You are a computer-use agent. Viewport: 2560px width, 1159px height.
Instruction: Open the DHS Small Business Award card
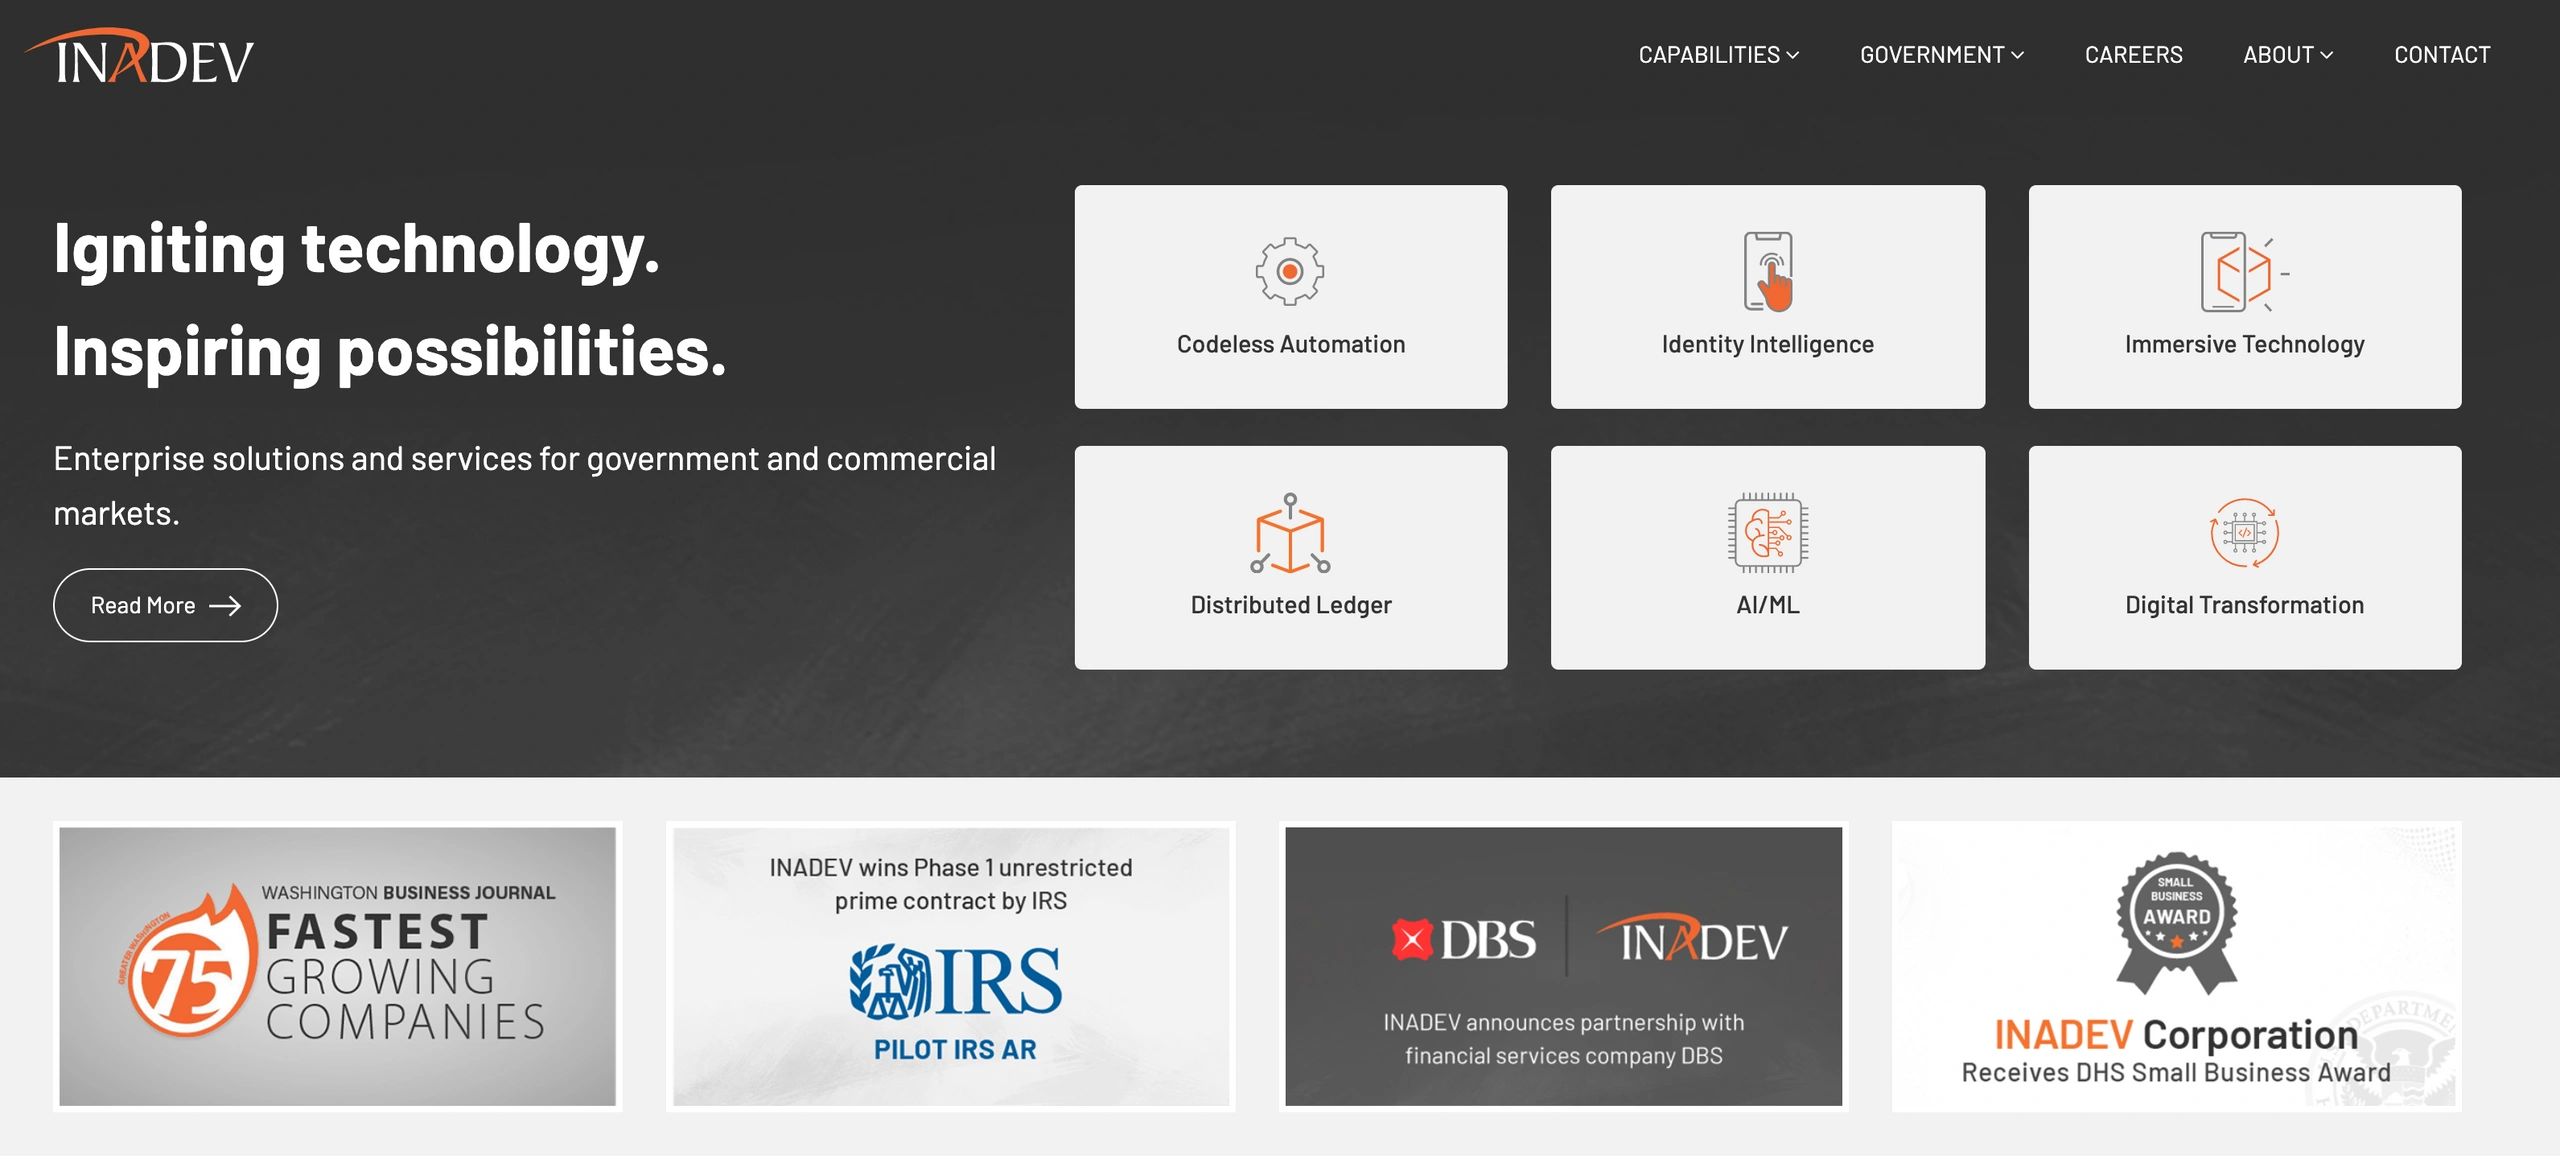(x=2176, y=967)
